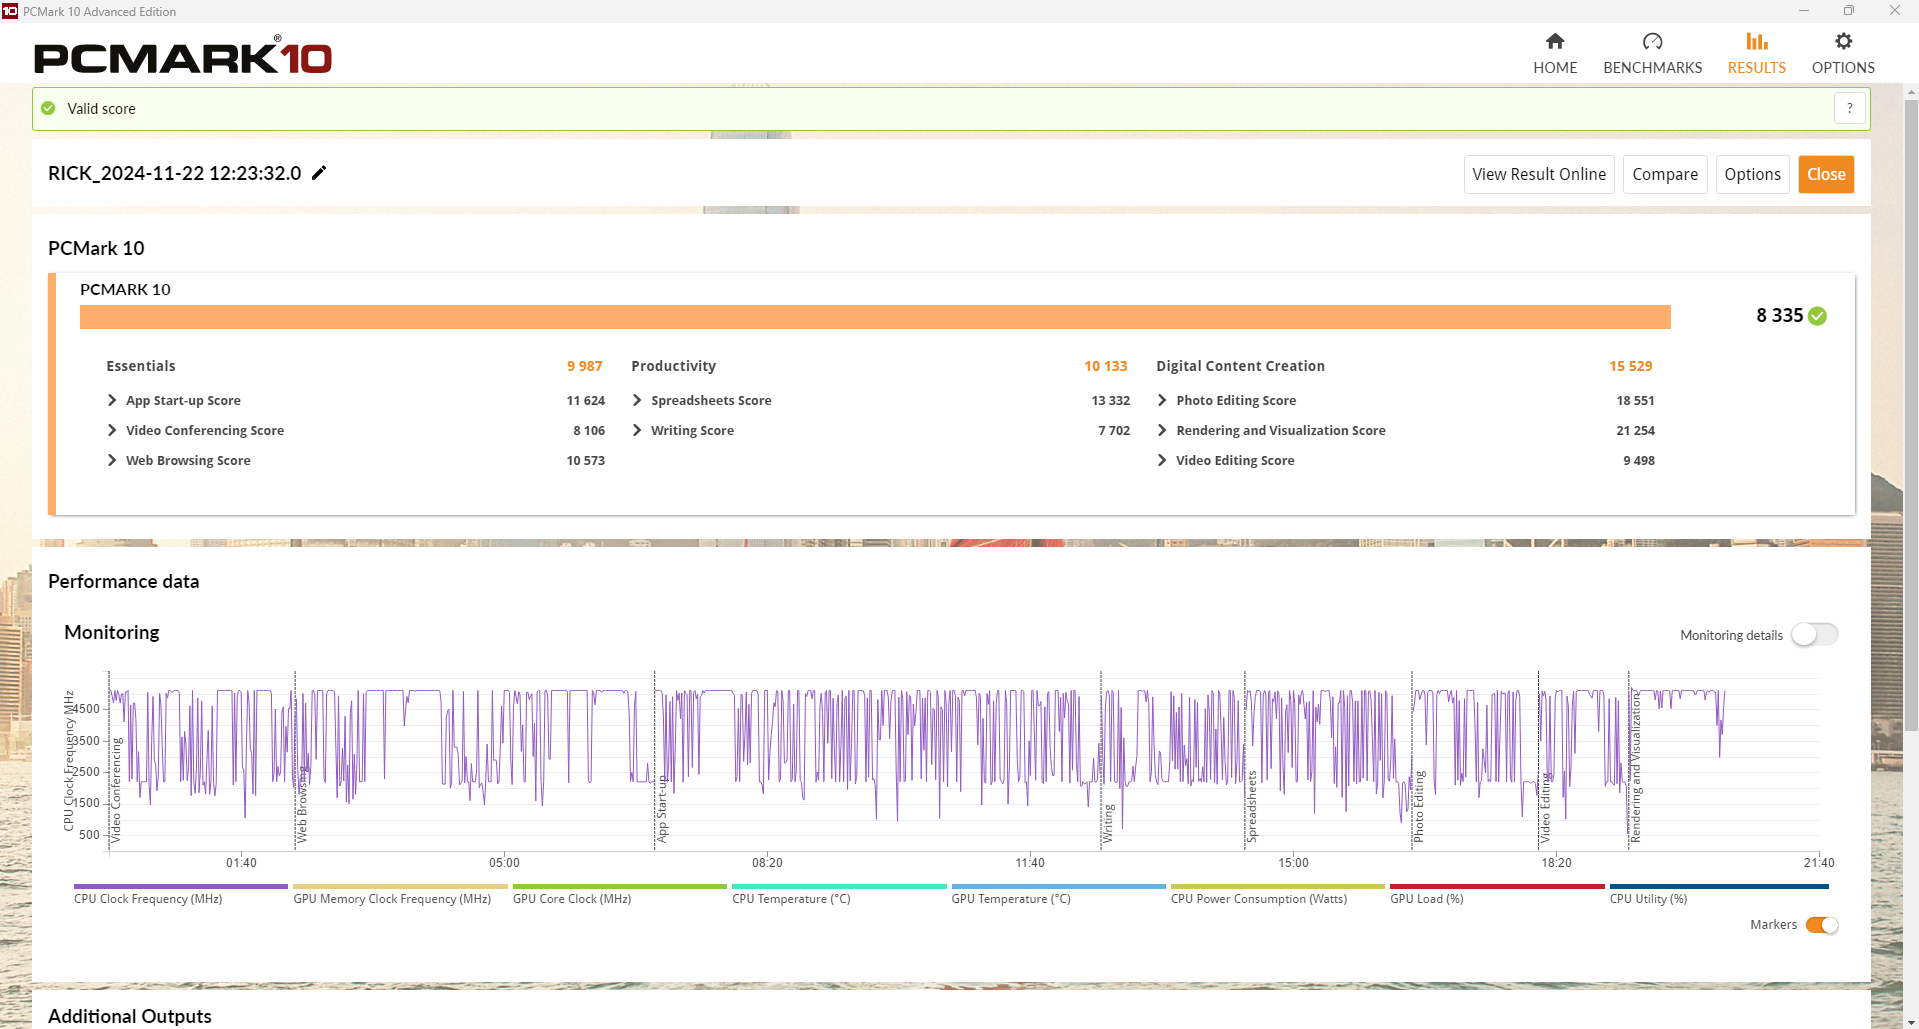
Task: Select CPU Power Consumption legend swatch
Action: [1277, 886]
